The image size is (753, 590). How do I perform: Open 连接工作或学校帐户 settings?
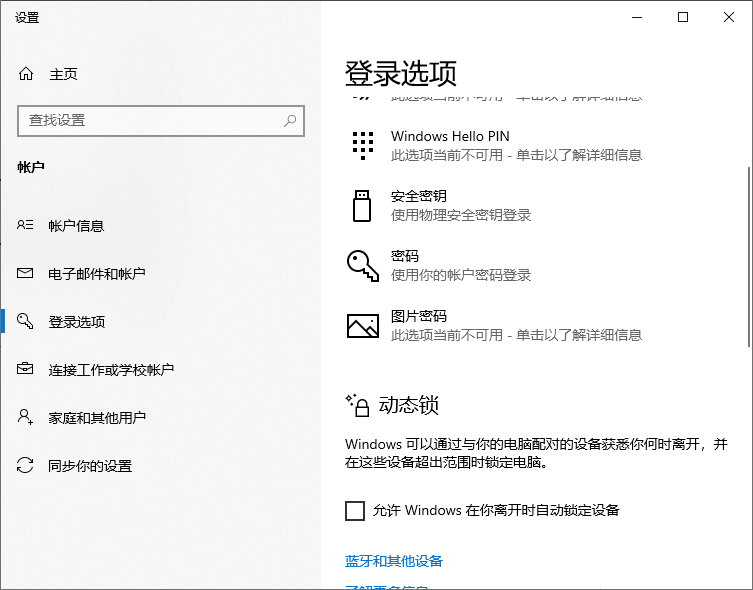coord(111,370)
